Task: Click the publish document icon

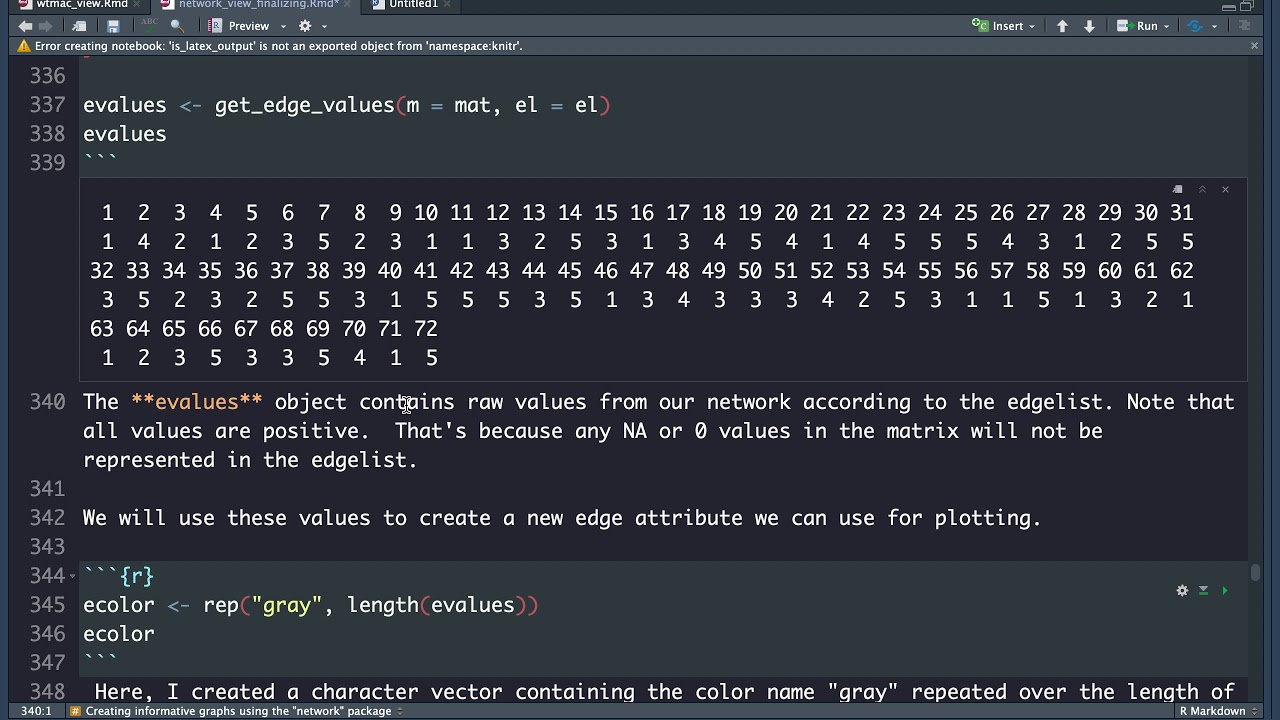Action: pyautogui.click(x=1195, y=26)
